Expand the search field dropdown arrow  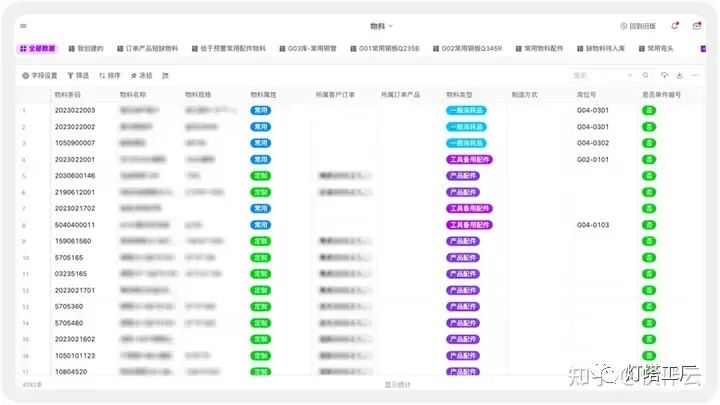628,75
